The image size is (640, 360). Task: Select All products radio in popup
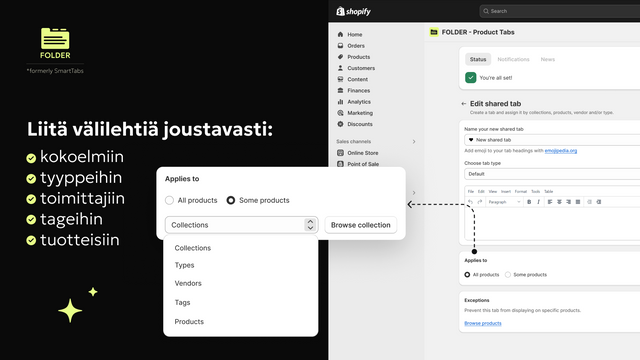click(169, 200)
